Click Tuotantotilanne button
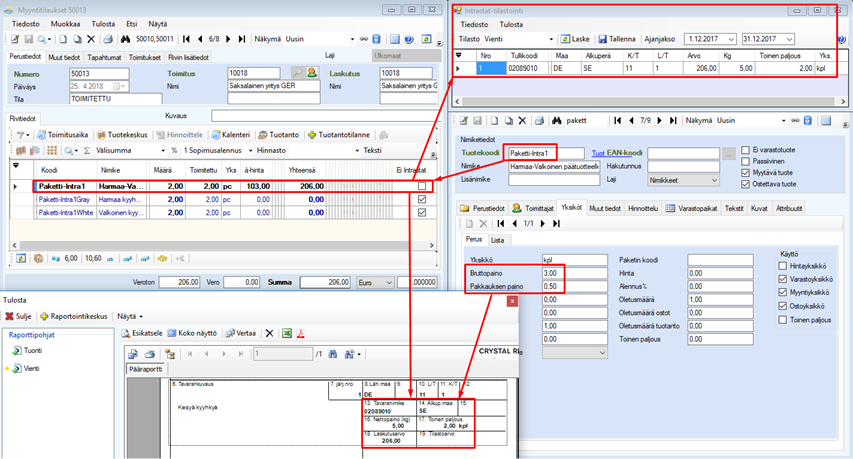Screen dimensions: 853x459 coord(338,135)
